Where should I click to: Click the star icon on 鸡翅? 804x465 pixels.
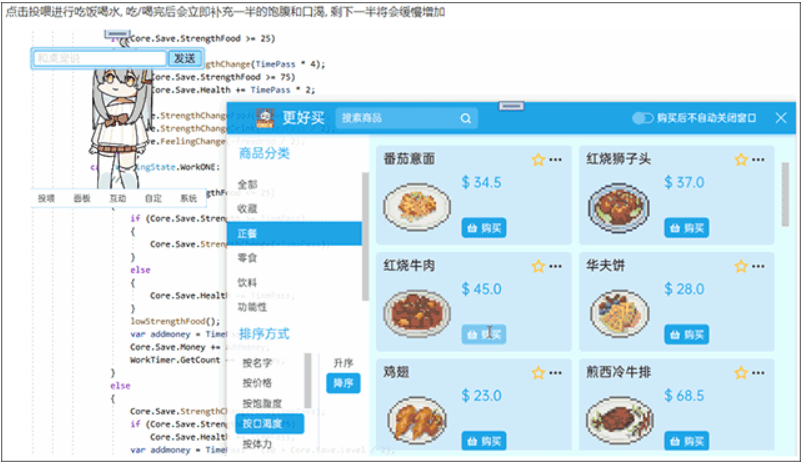pyautogui.click(x=538, y=373)
